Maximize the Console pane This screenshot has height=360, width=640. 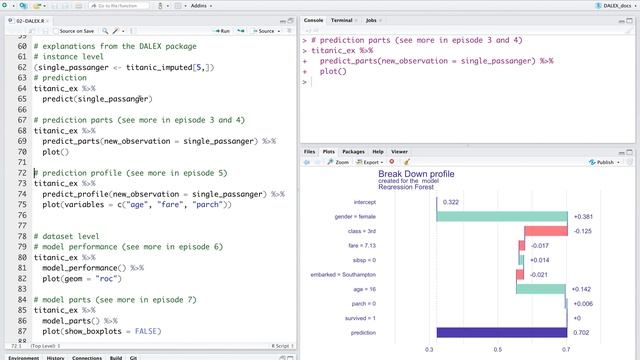629,21
